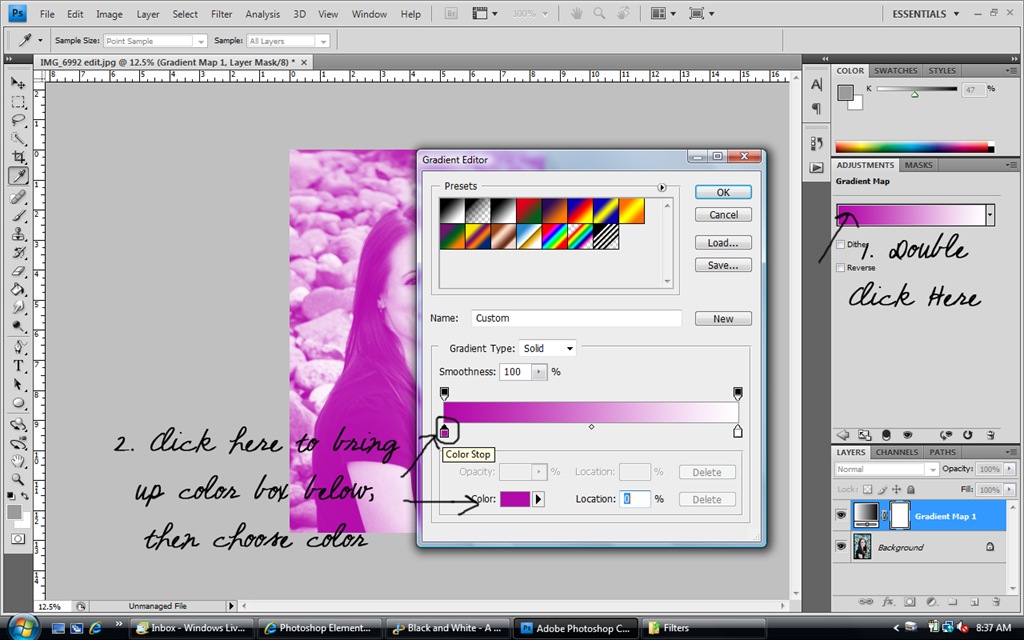Select the Eyedropper tool in toolbar

coord(18,176)
